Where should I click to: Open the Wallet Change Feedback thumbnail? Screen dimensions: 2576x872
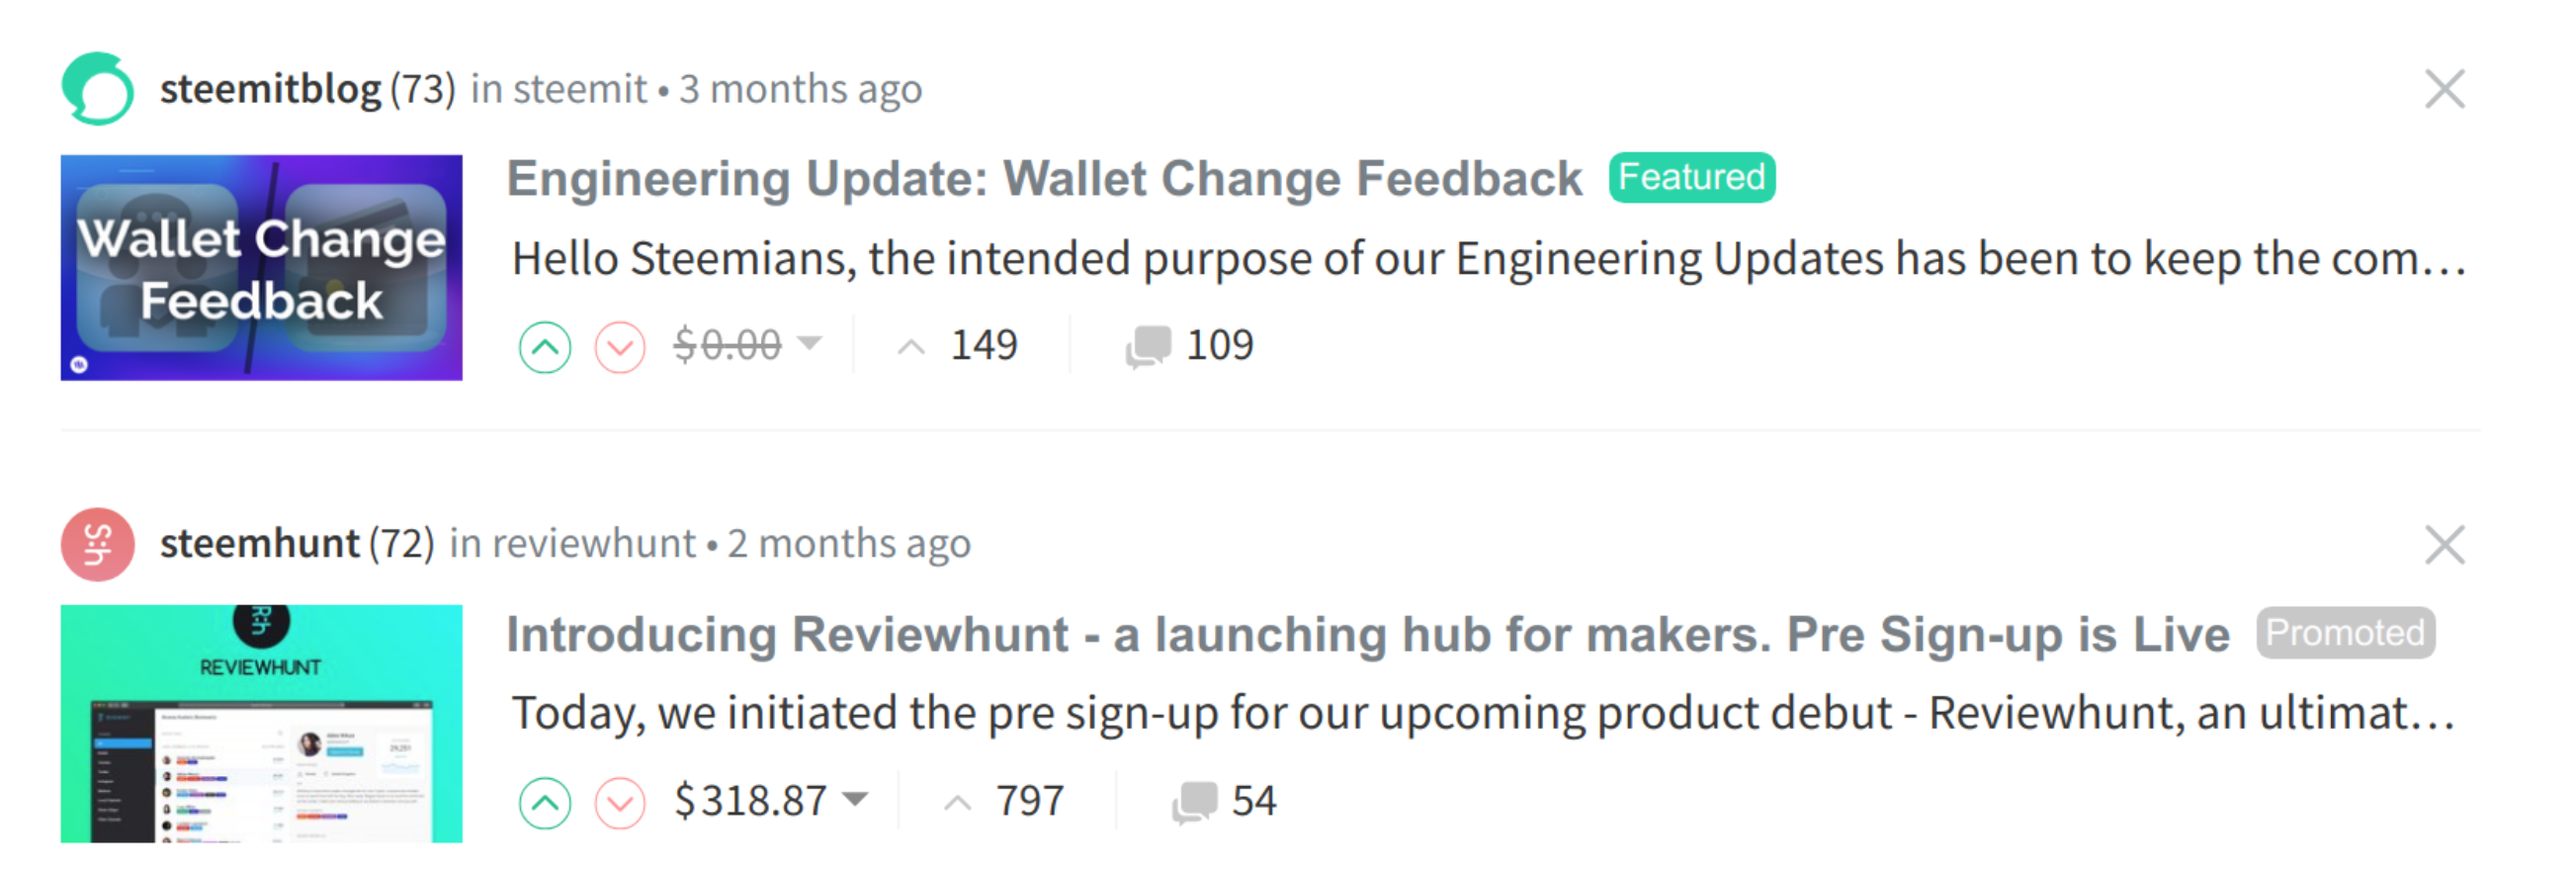262,267
